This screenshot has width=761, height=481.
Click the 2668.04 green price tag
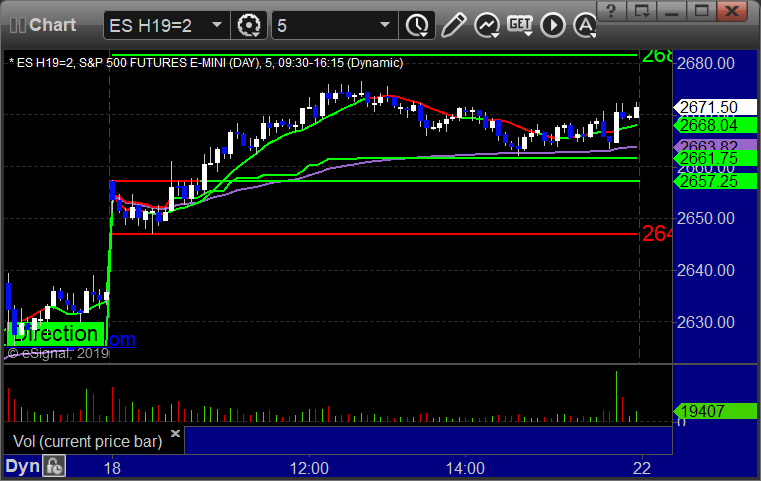715,125
